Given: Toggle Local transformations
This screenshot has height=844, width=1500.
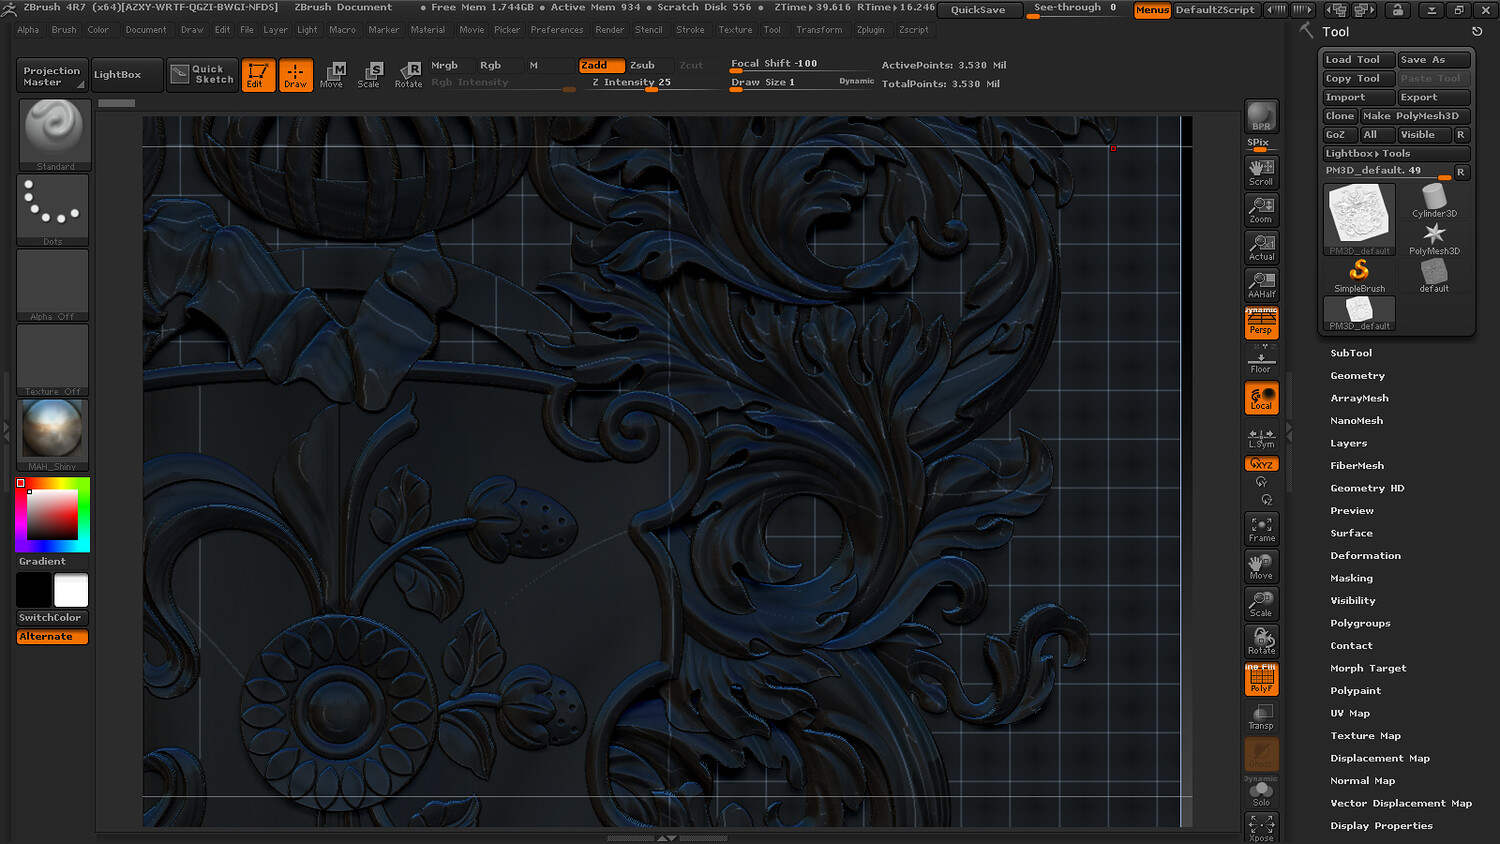Looking at the screenshot, I should [1262, 398].
